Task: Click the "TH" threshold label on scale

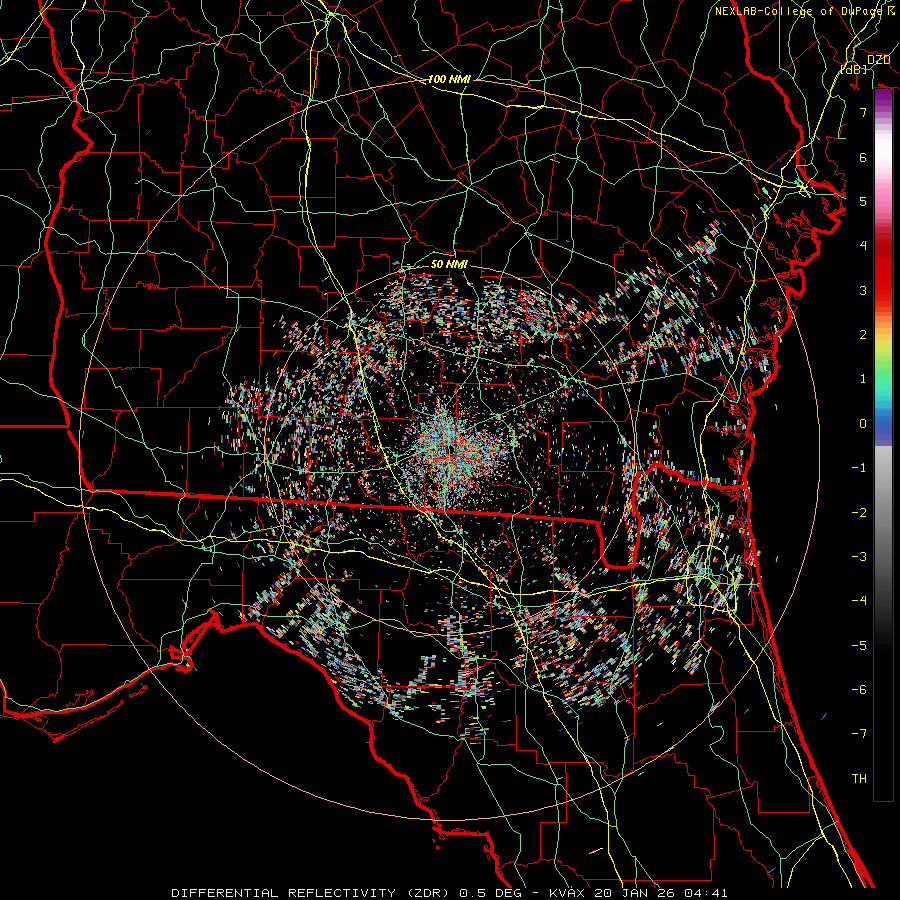Action: (x=859, y=779)
